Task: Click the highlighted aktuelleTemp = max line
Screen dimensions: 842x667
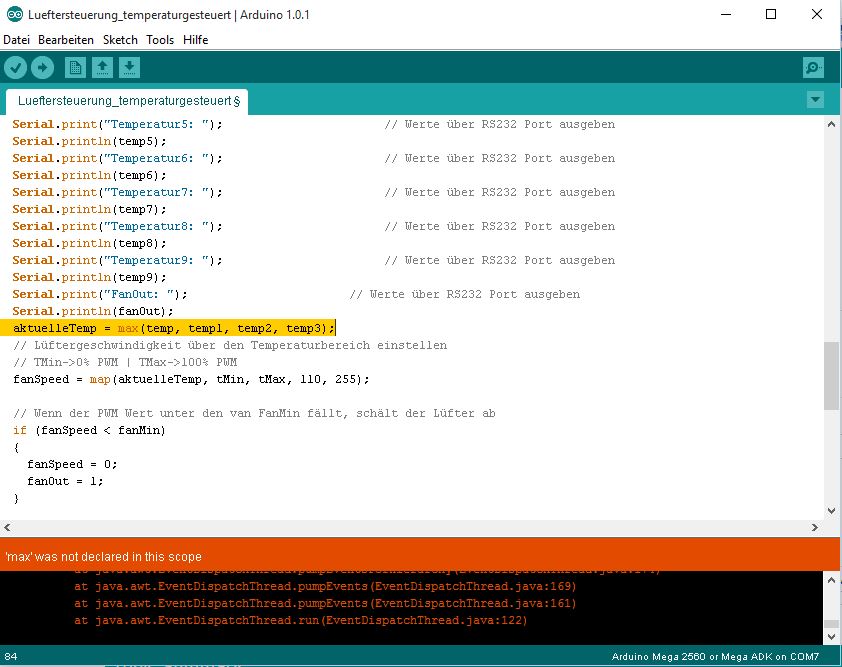Action: pyautogui.click(x=173, y=328)
